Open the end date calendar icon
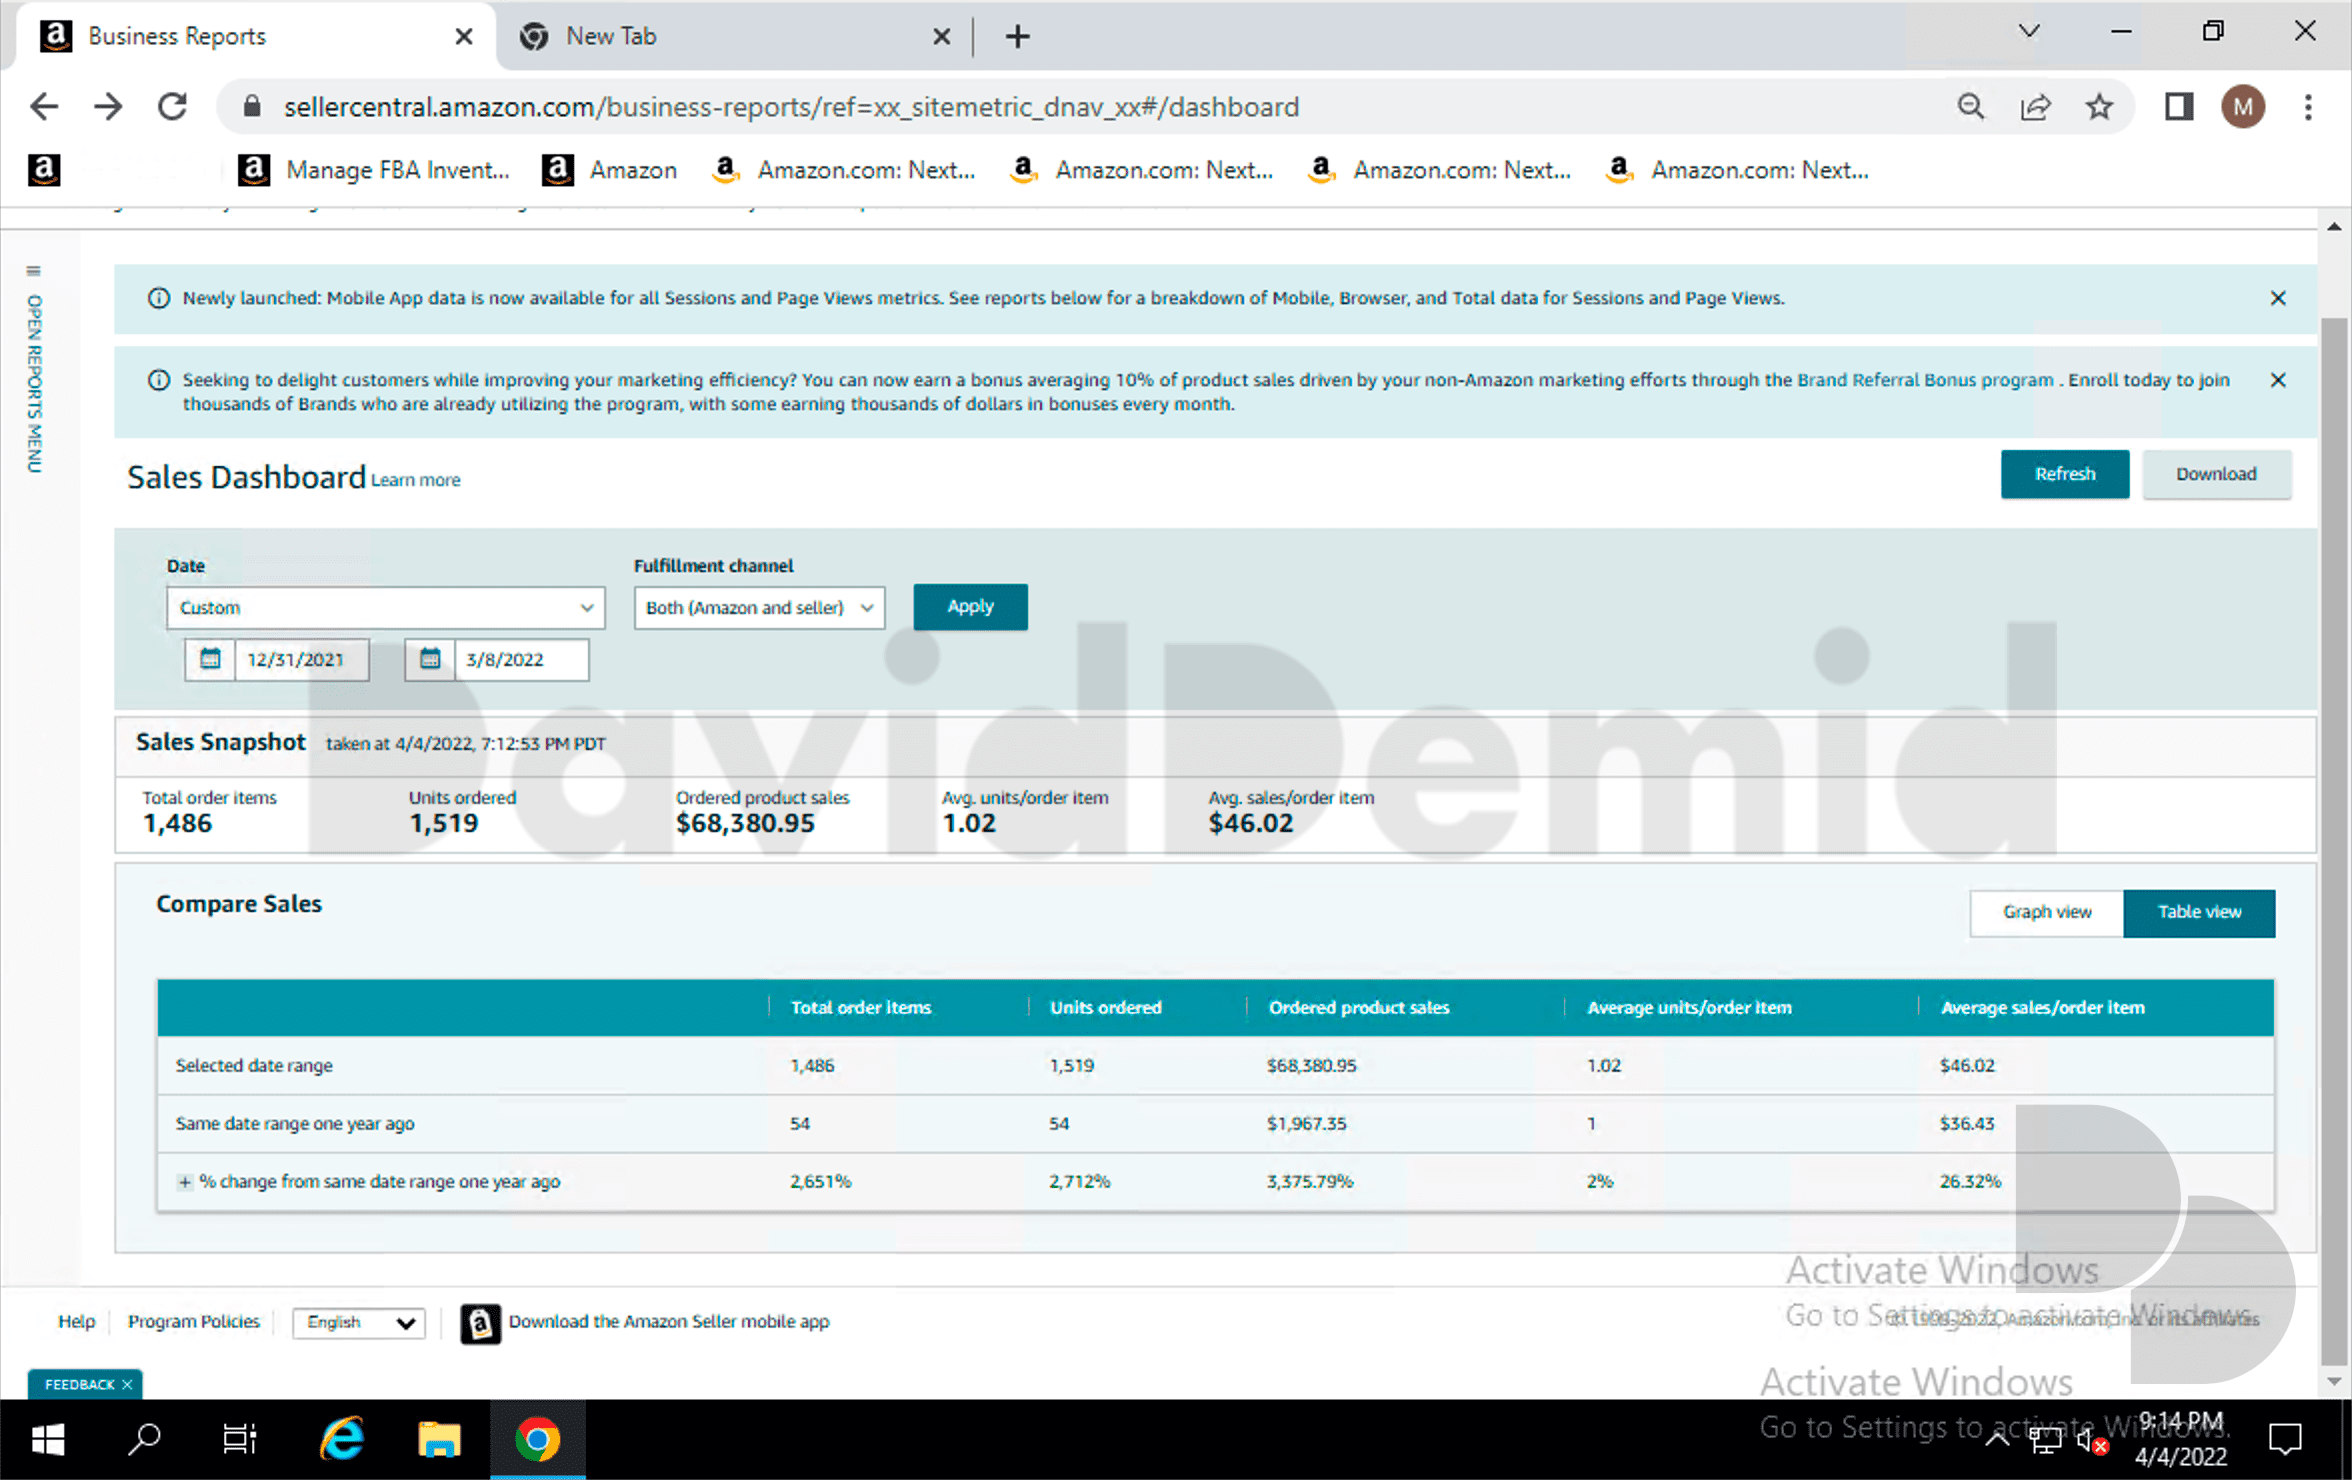2352x1480 pixels. (430, 660)
